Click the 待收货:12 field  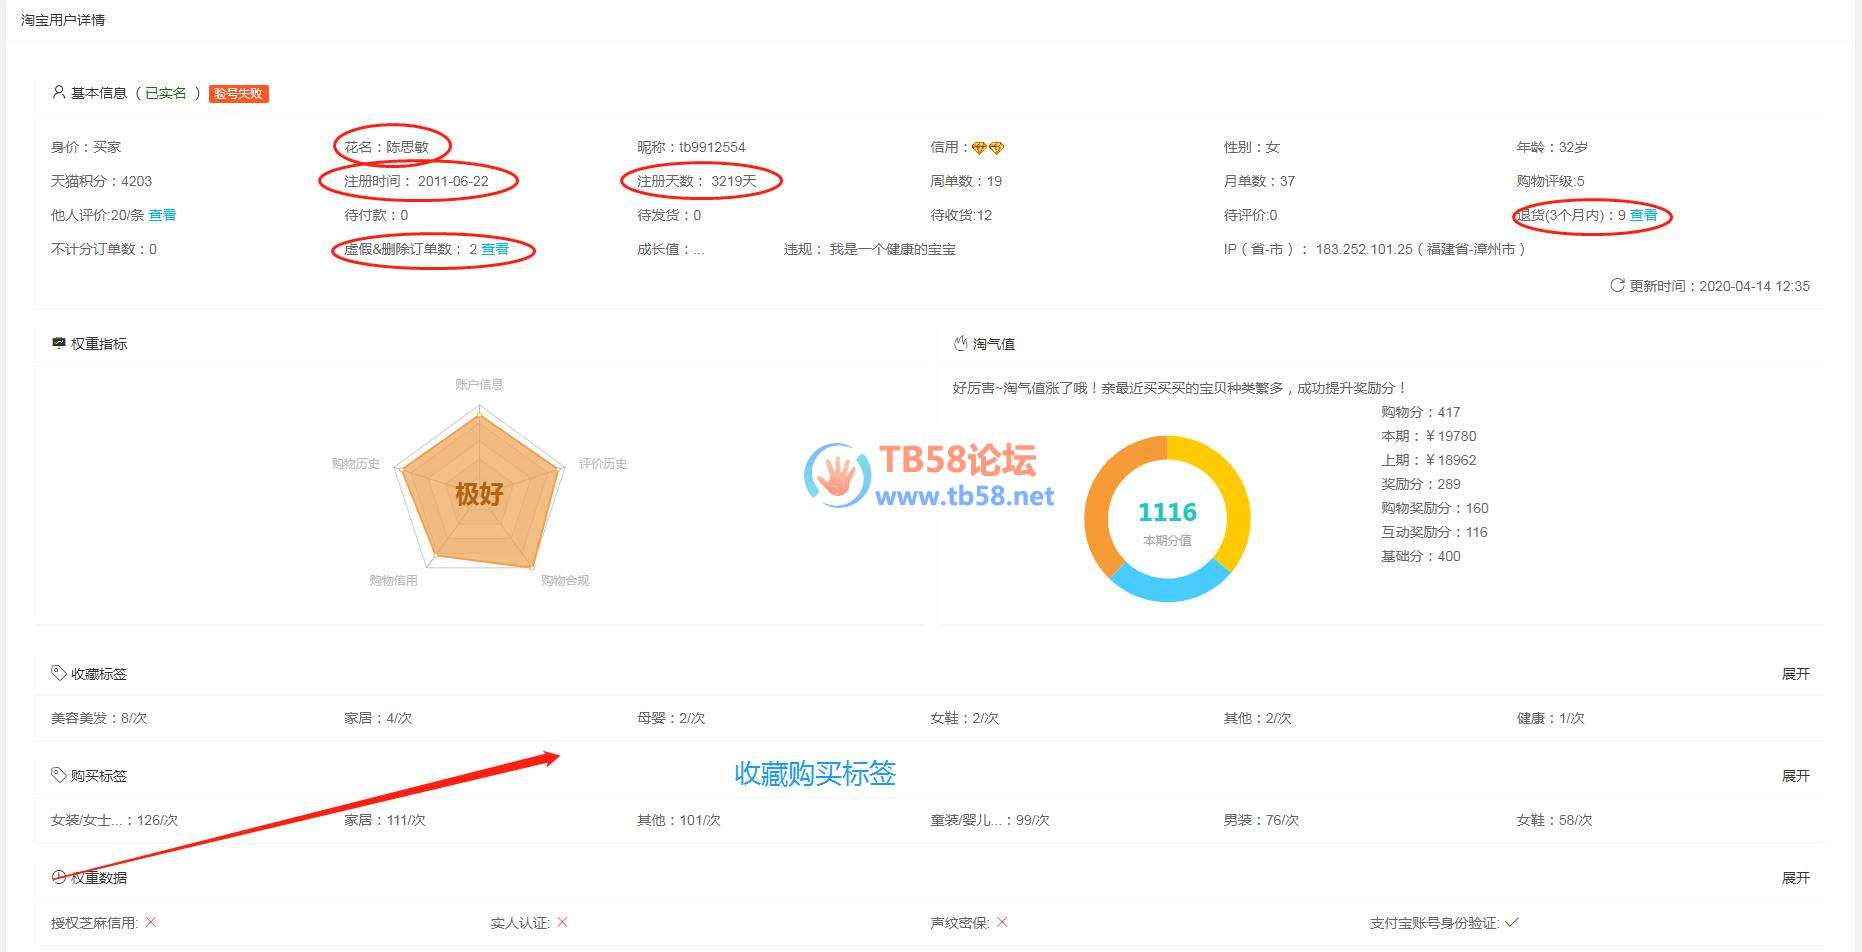tap(961, 215)
